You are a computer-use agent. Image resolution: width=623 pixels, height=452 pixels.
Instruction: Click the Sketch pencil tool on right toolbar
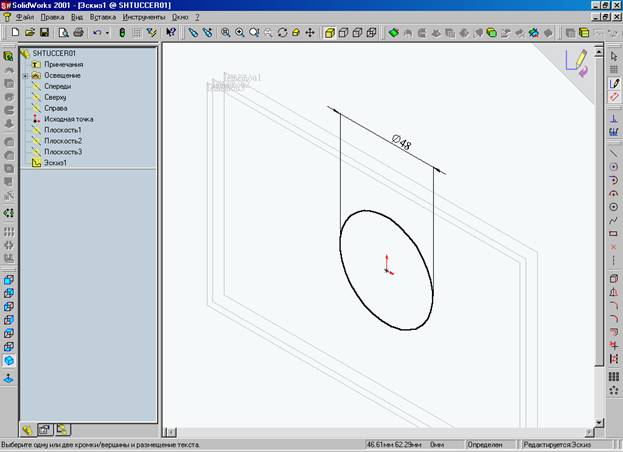point(614,83)
